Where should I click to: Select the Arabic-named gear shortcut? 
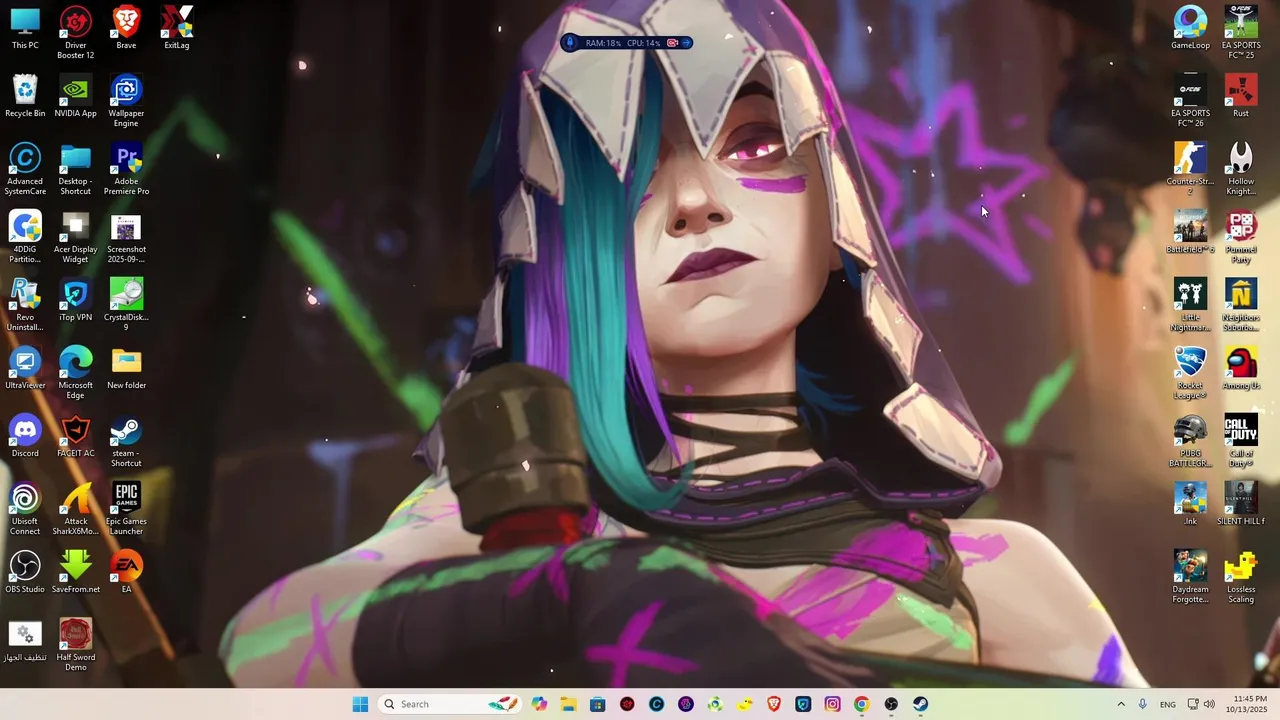(x=25, y=640)
